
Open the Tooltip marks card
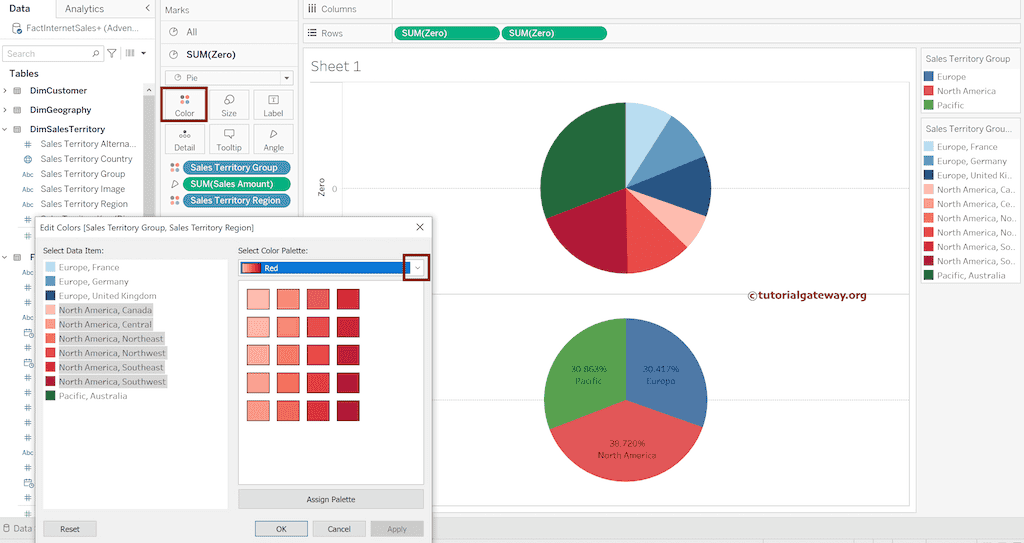pyautogui.click(x=229, y=139)
